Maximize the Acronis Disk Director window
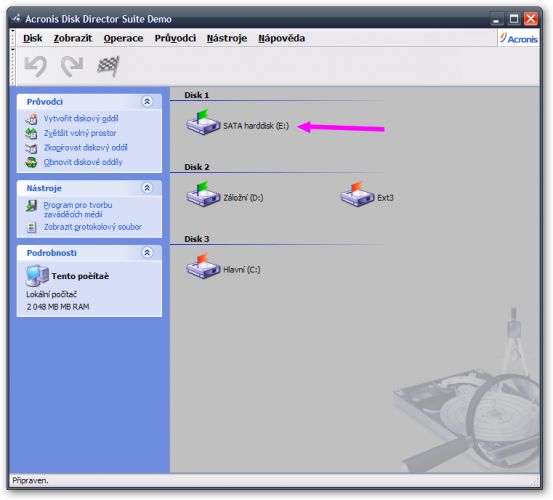Screen dimensions: 553x500 pos(514,19)
